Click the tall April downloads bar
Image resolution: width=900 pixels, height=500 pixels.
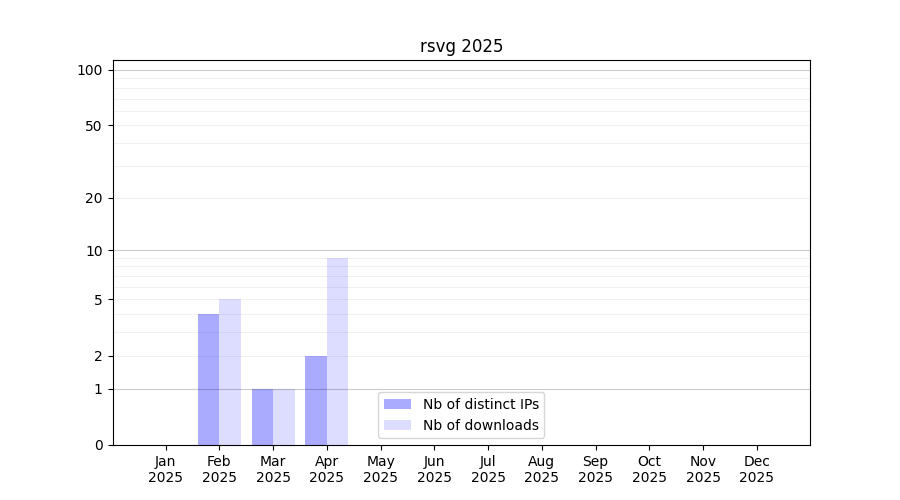pos(337,350)
